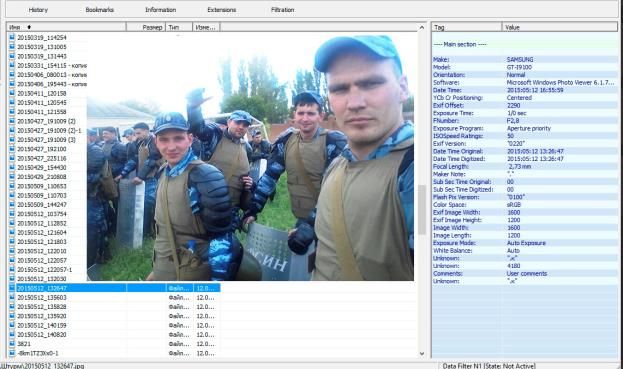
Task: Click file icon next to 20150319_114254
Action: 12,37
